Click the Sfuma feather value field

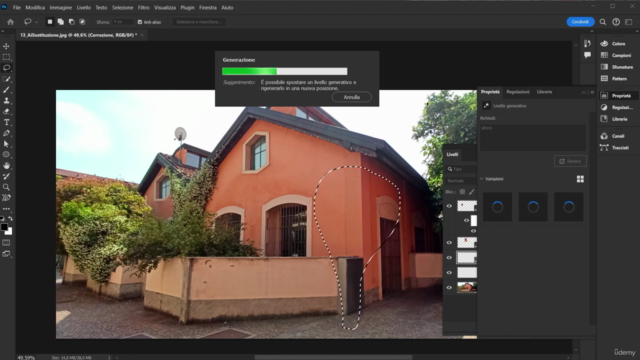pyautogui.click(x=123, y=22)
